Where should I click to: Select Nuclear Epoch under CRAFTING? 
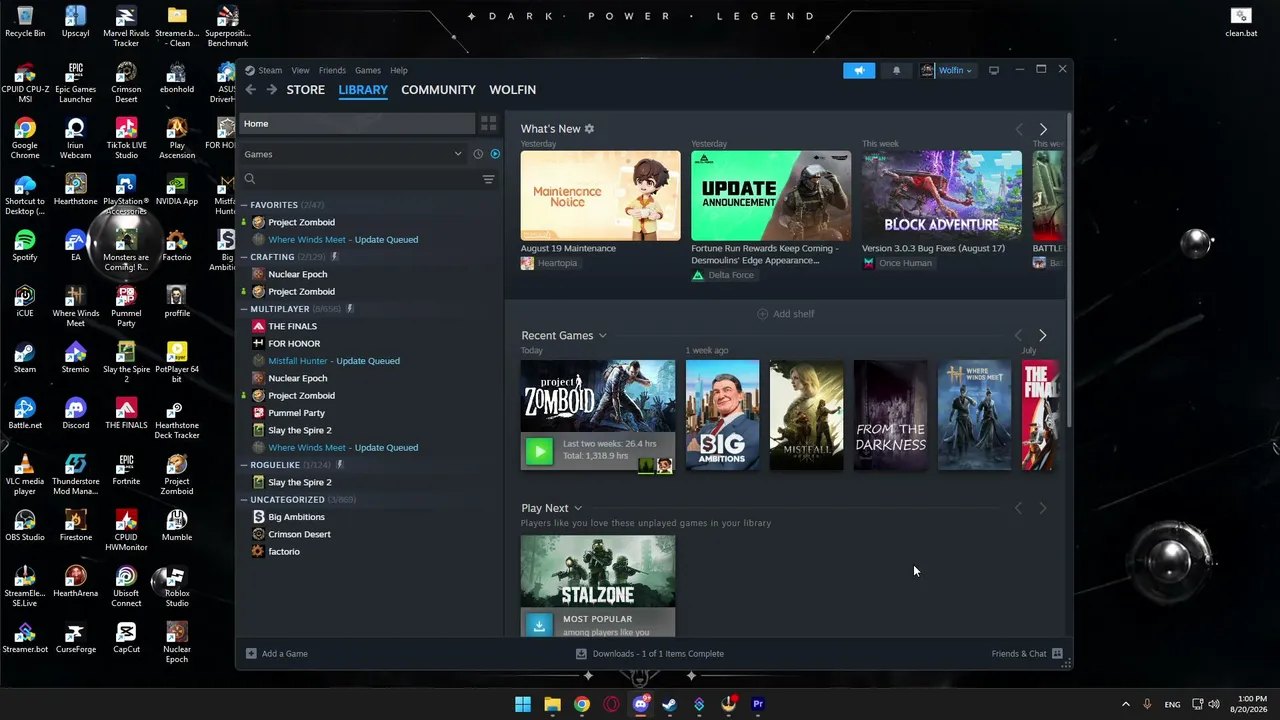(x=298, y=274)
